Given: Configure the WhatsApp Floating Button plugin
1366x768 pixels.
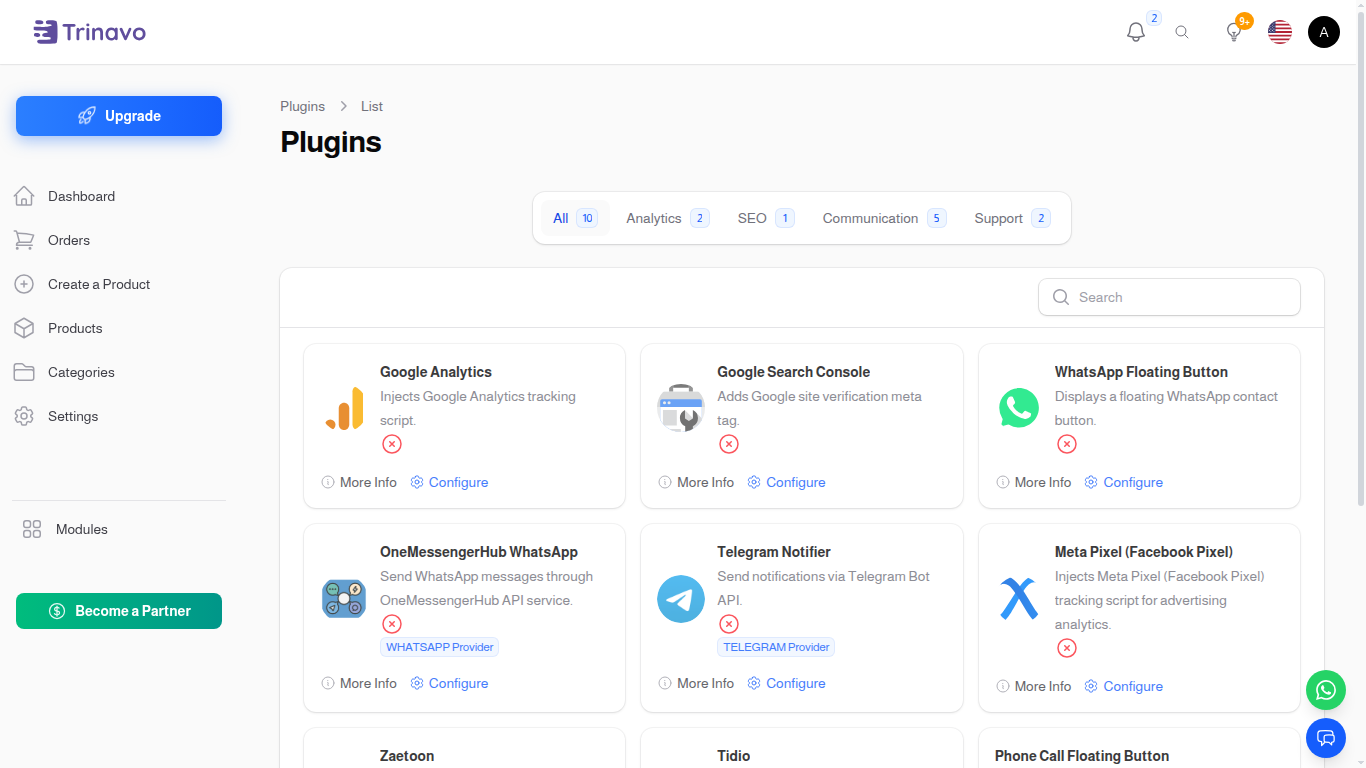Looking at the screenshot, I should [x=1124, y=482].
